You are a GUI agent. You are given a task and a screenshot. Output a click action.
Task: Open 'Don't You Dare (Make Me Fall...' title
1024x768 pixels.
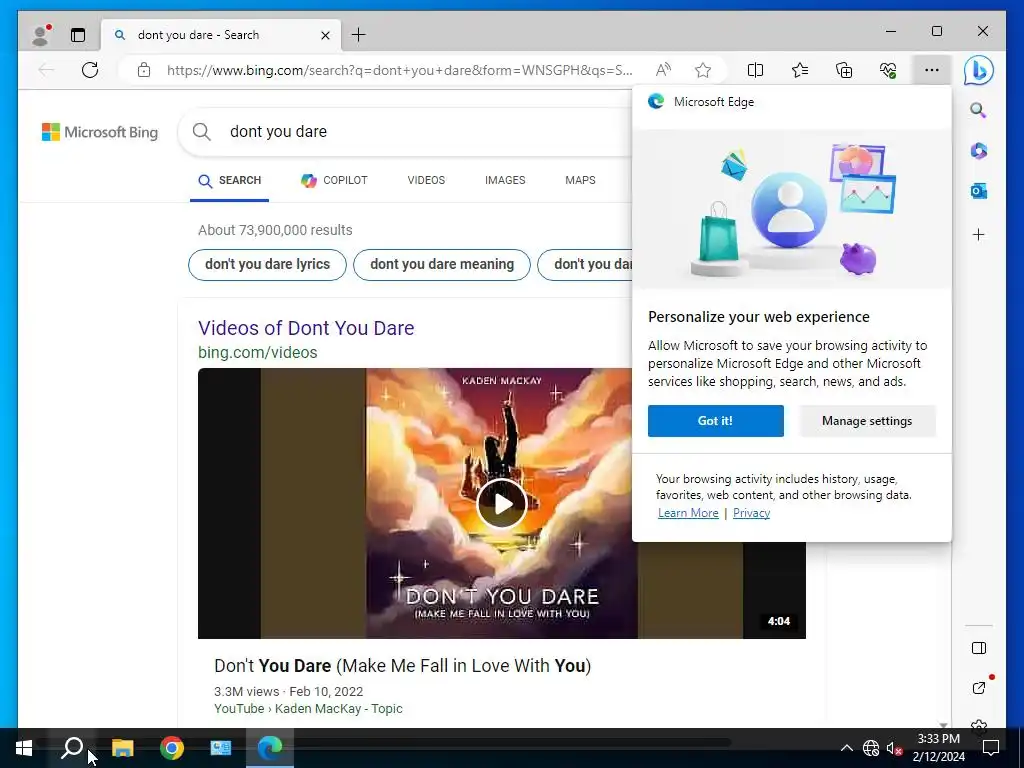pyautogui.click(x=402, y=666)
